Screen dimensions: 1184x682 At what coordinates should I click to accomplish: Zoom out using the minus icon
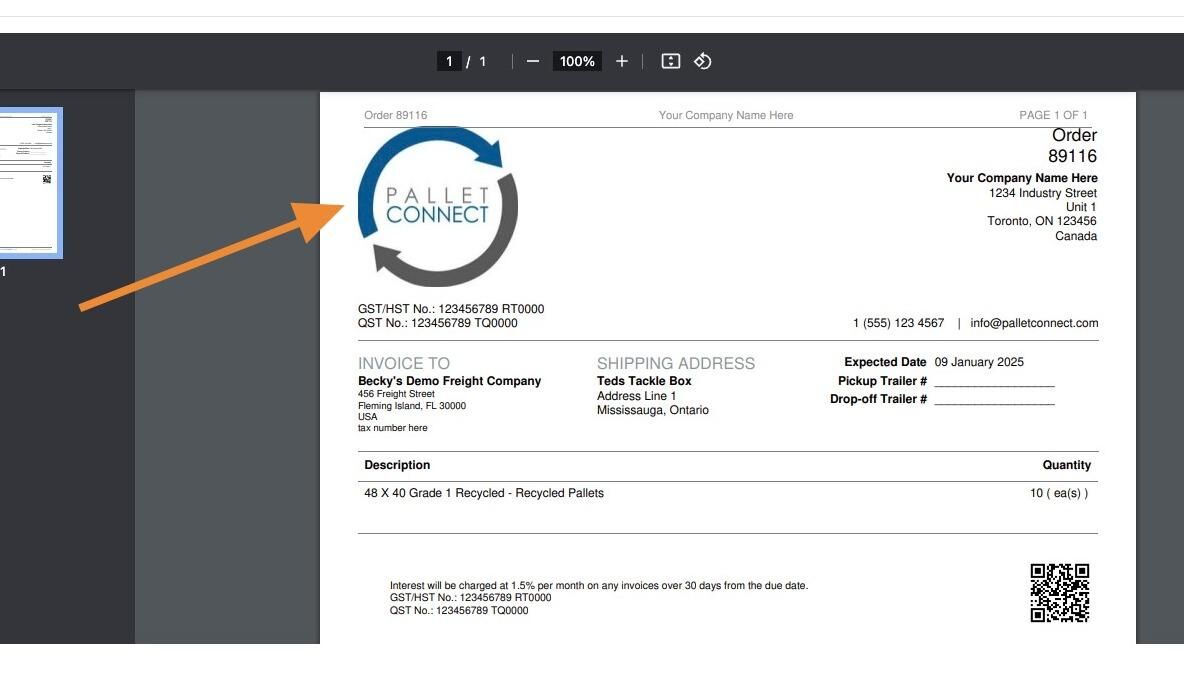[532, 61]
